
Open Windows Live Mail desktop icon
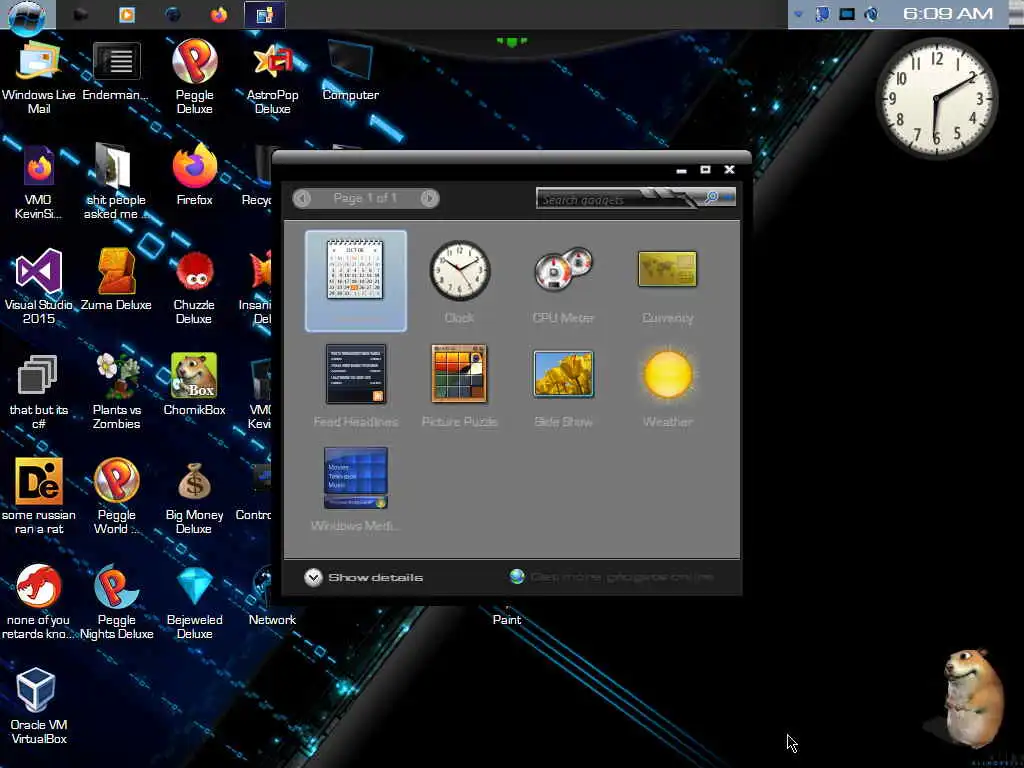[x=39, y=78]
